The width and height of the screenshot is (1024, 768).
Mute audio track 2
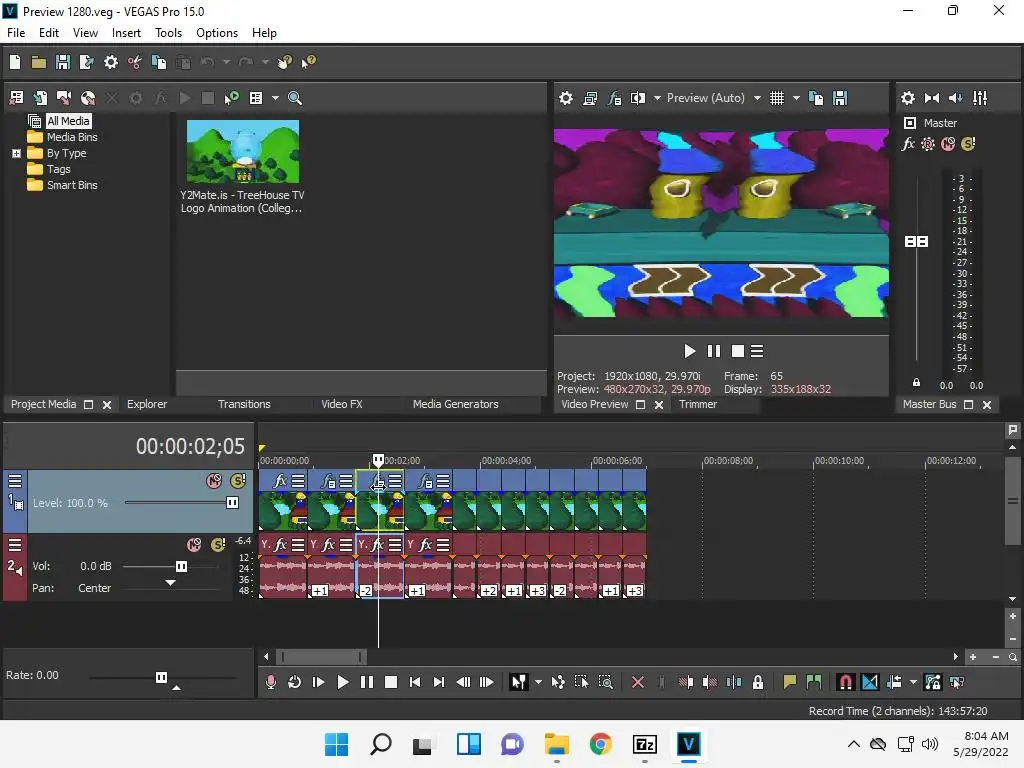tap(194, 545)
